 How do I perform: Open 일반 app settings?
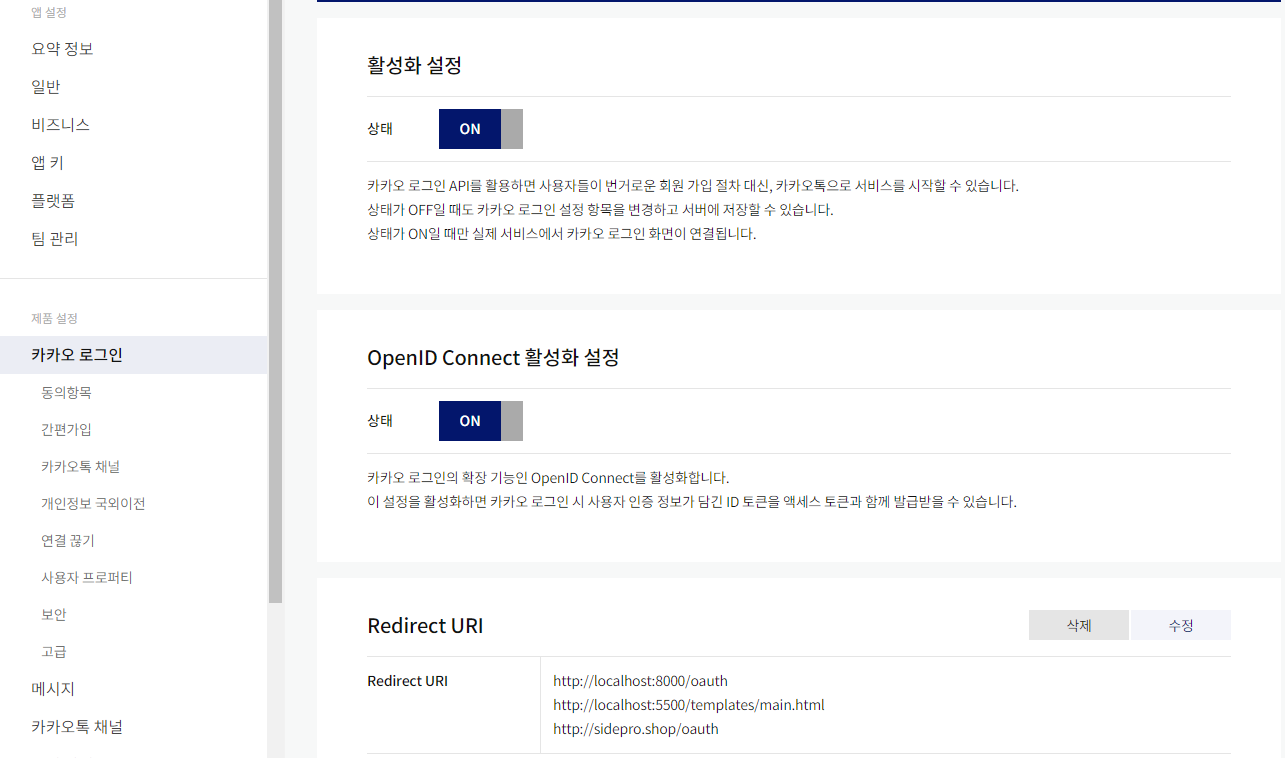[x=46, y=87]
